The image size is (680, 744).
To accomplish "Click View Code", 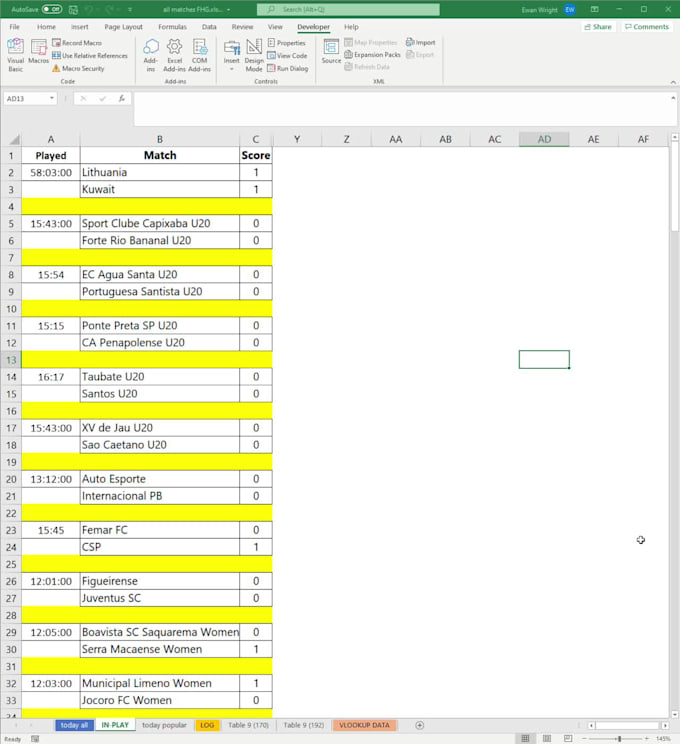I will 287,56.
